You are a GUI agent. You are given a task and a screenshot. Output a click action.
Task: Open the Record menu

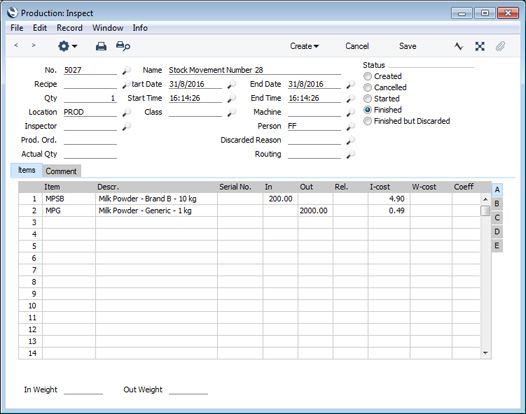coord(69,28)
